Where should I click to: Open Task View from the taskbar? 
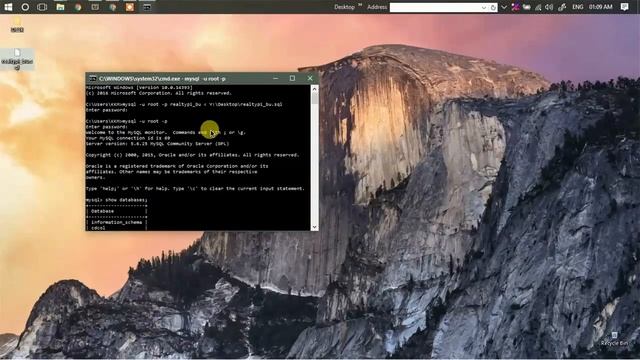point(42,7)
